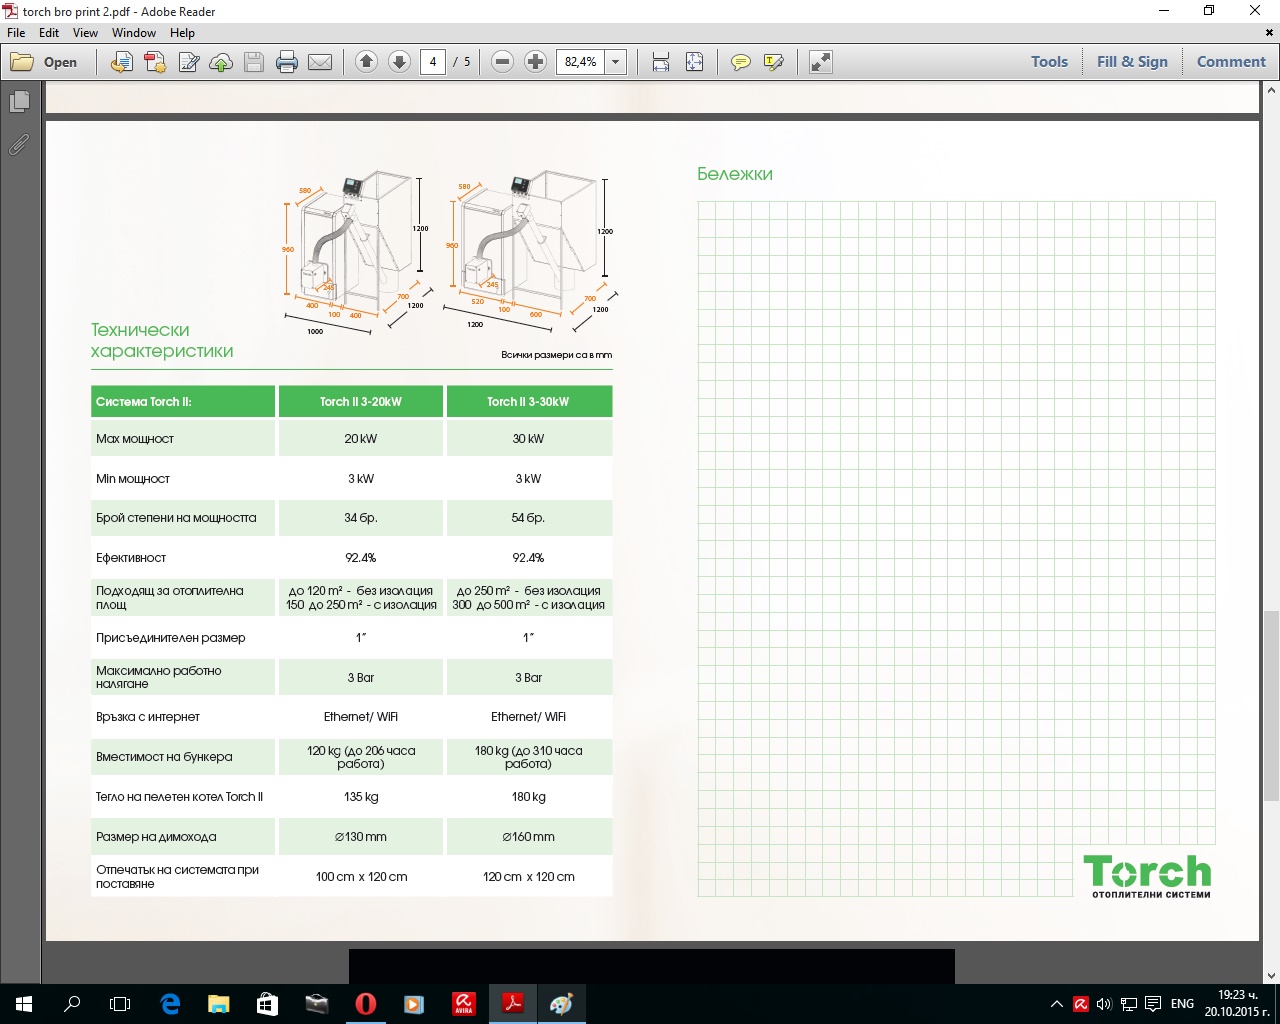This screenshot has width=1280, height=1024.
Task: Open the zoom level dropdown arrow
Action: click(616, 62)
